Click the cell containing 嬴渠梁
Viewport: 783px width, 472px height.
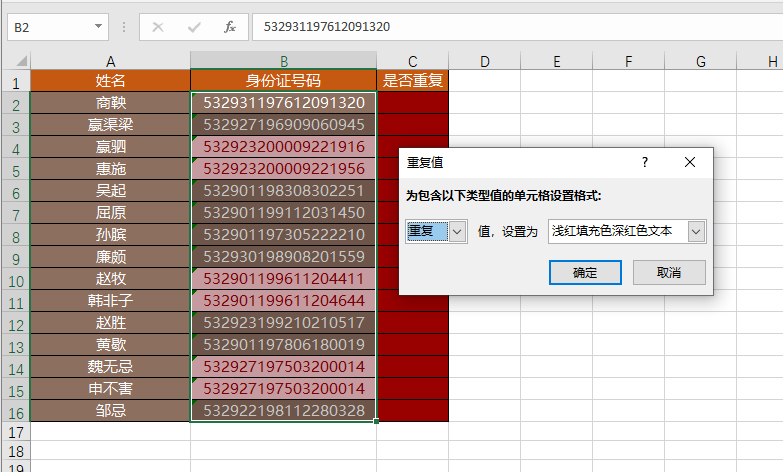pos(110,124)
